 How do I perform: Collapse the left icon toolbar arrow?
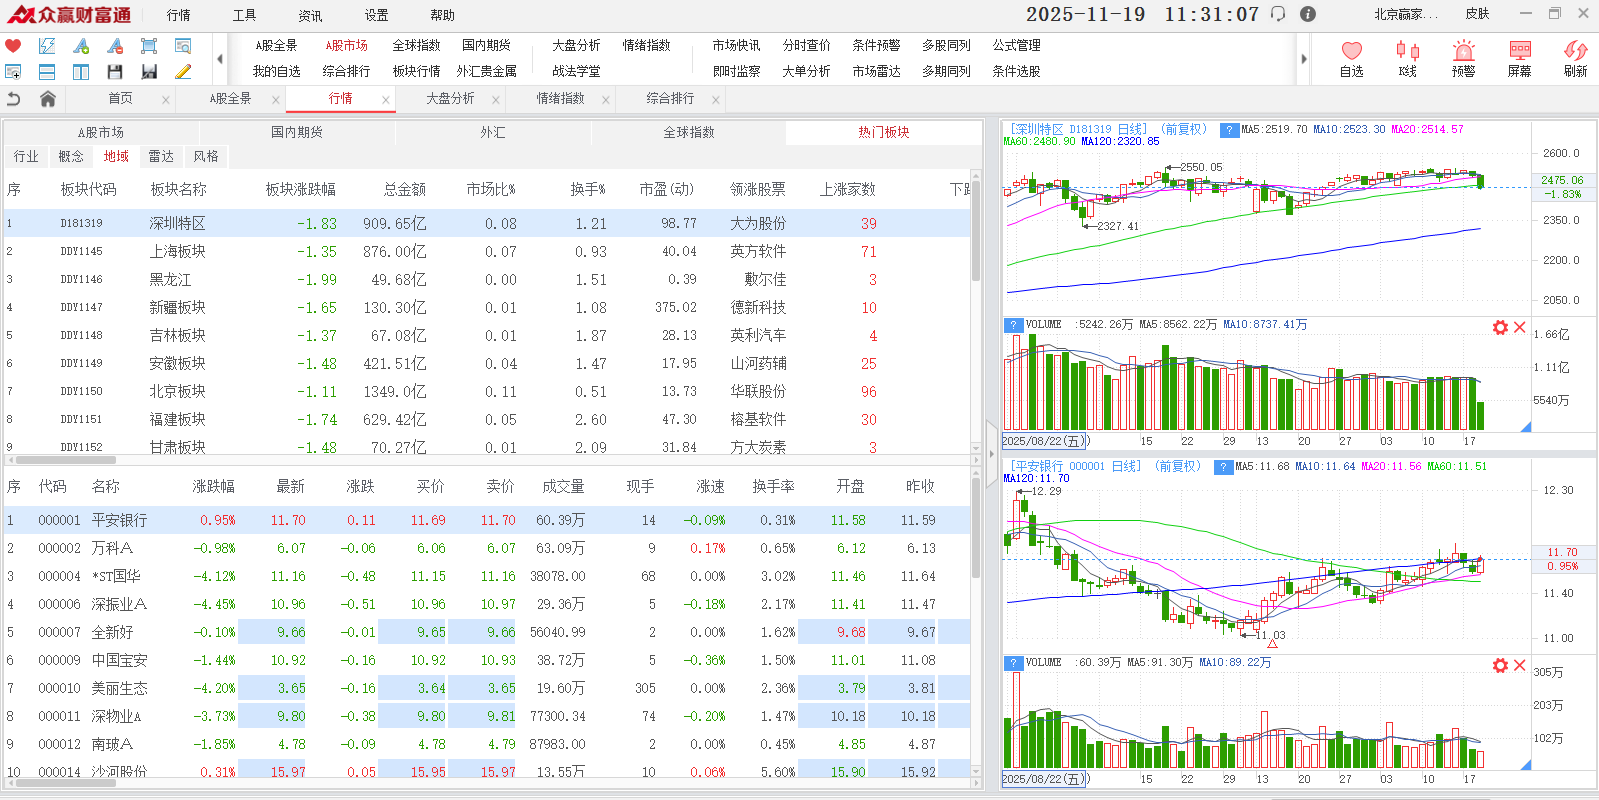click(220, 59)
